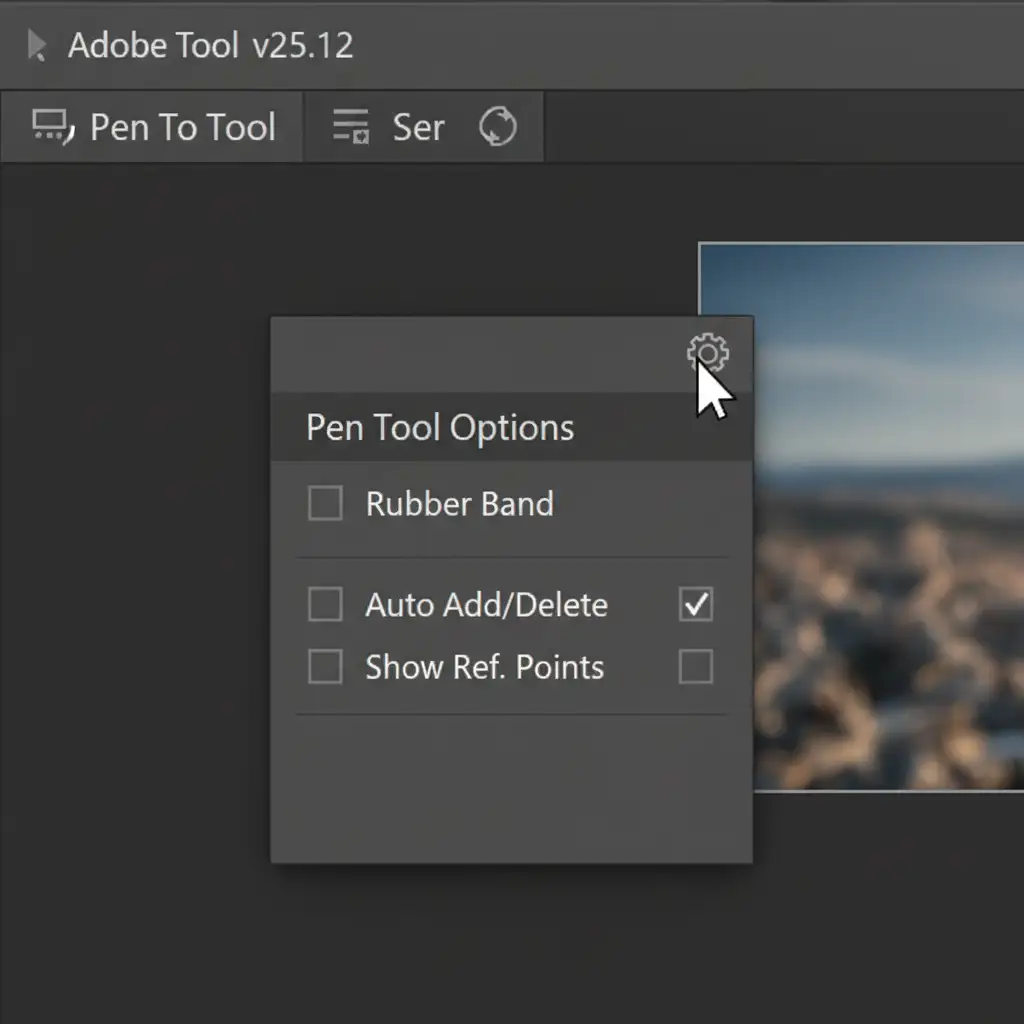Screen dimensions: 1024x1024
Task: Enable the Rubber Band checkbox
Action: pyautogui.click(x=325, y=503)
